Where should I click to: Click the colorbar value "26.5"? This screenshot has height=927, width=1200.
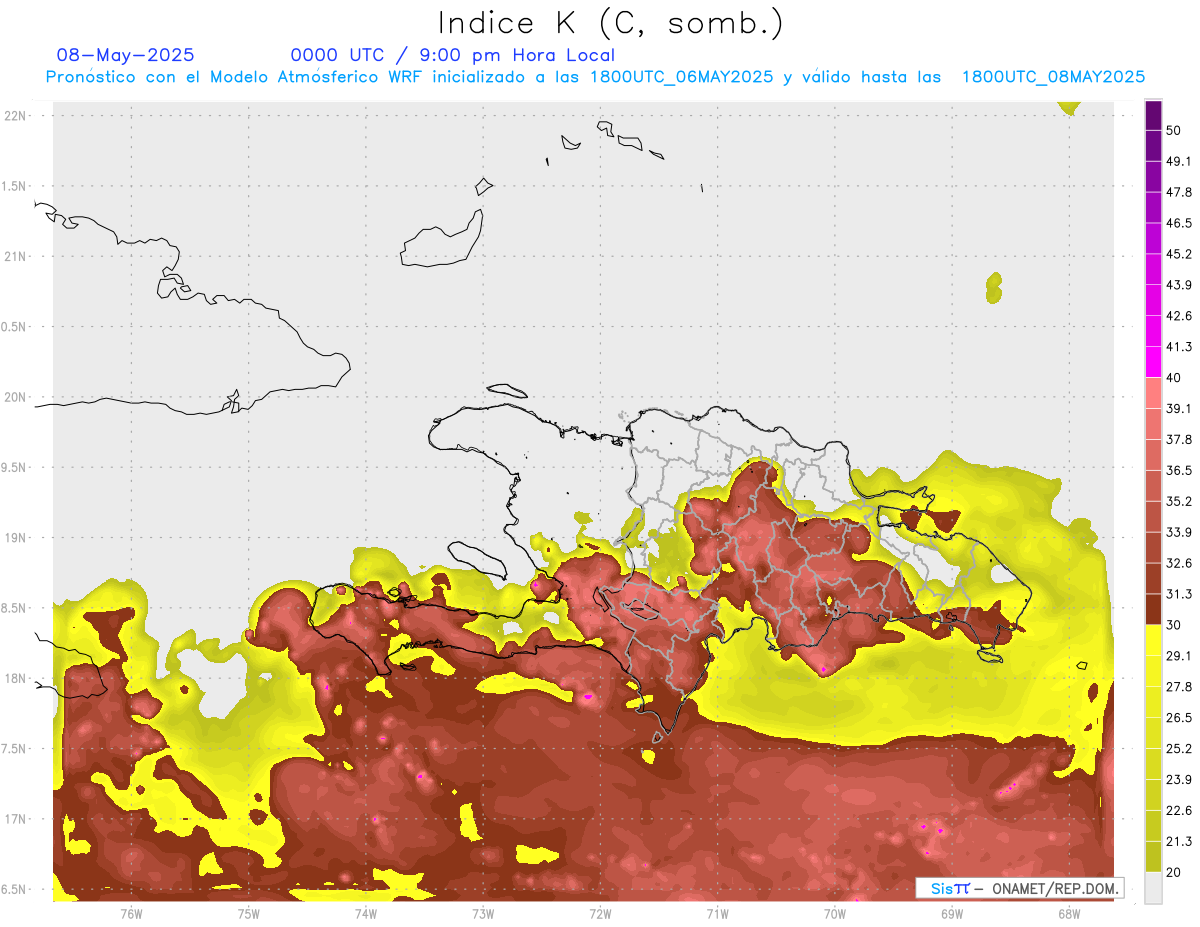(x=1178, y=718)
